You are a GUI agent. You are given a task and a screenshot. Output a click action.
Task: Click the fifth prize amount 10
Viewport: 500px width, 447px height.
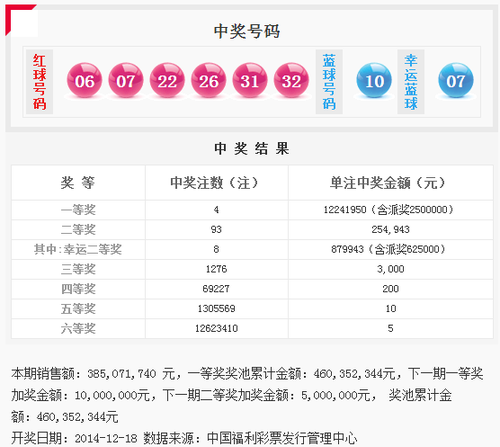click(391, 309)
